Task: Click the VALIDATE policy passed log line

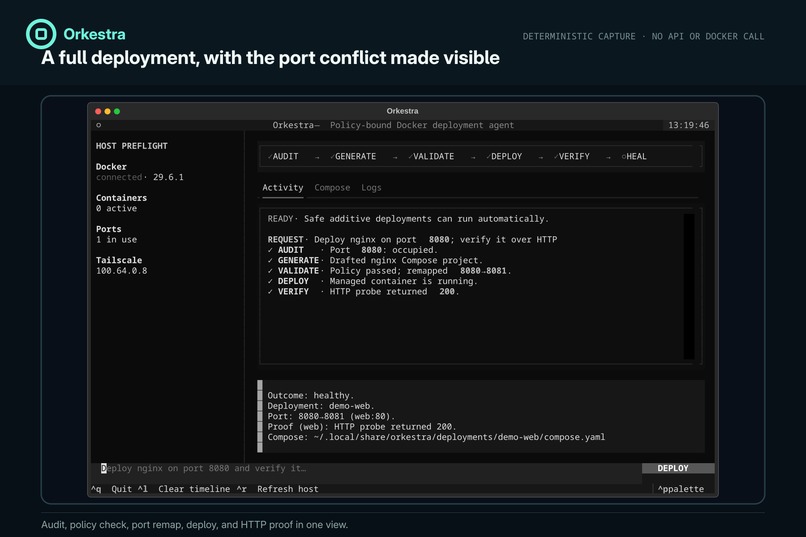Action: pos(390,270)
